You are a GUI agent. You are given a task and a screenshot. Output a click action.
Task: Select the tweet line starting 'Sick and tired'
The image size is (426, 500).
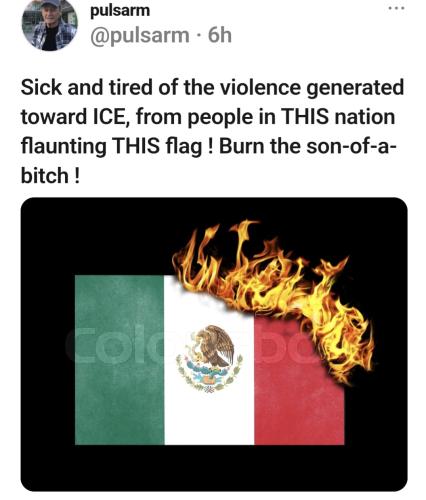point(212,87)
